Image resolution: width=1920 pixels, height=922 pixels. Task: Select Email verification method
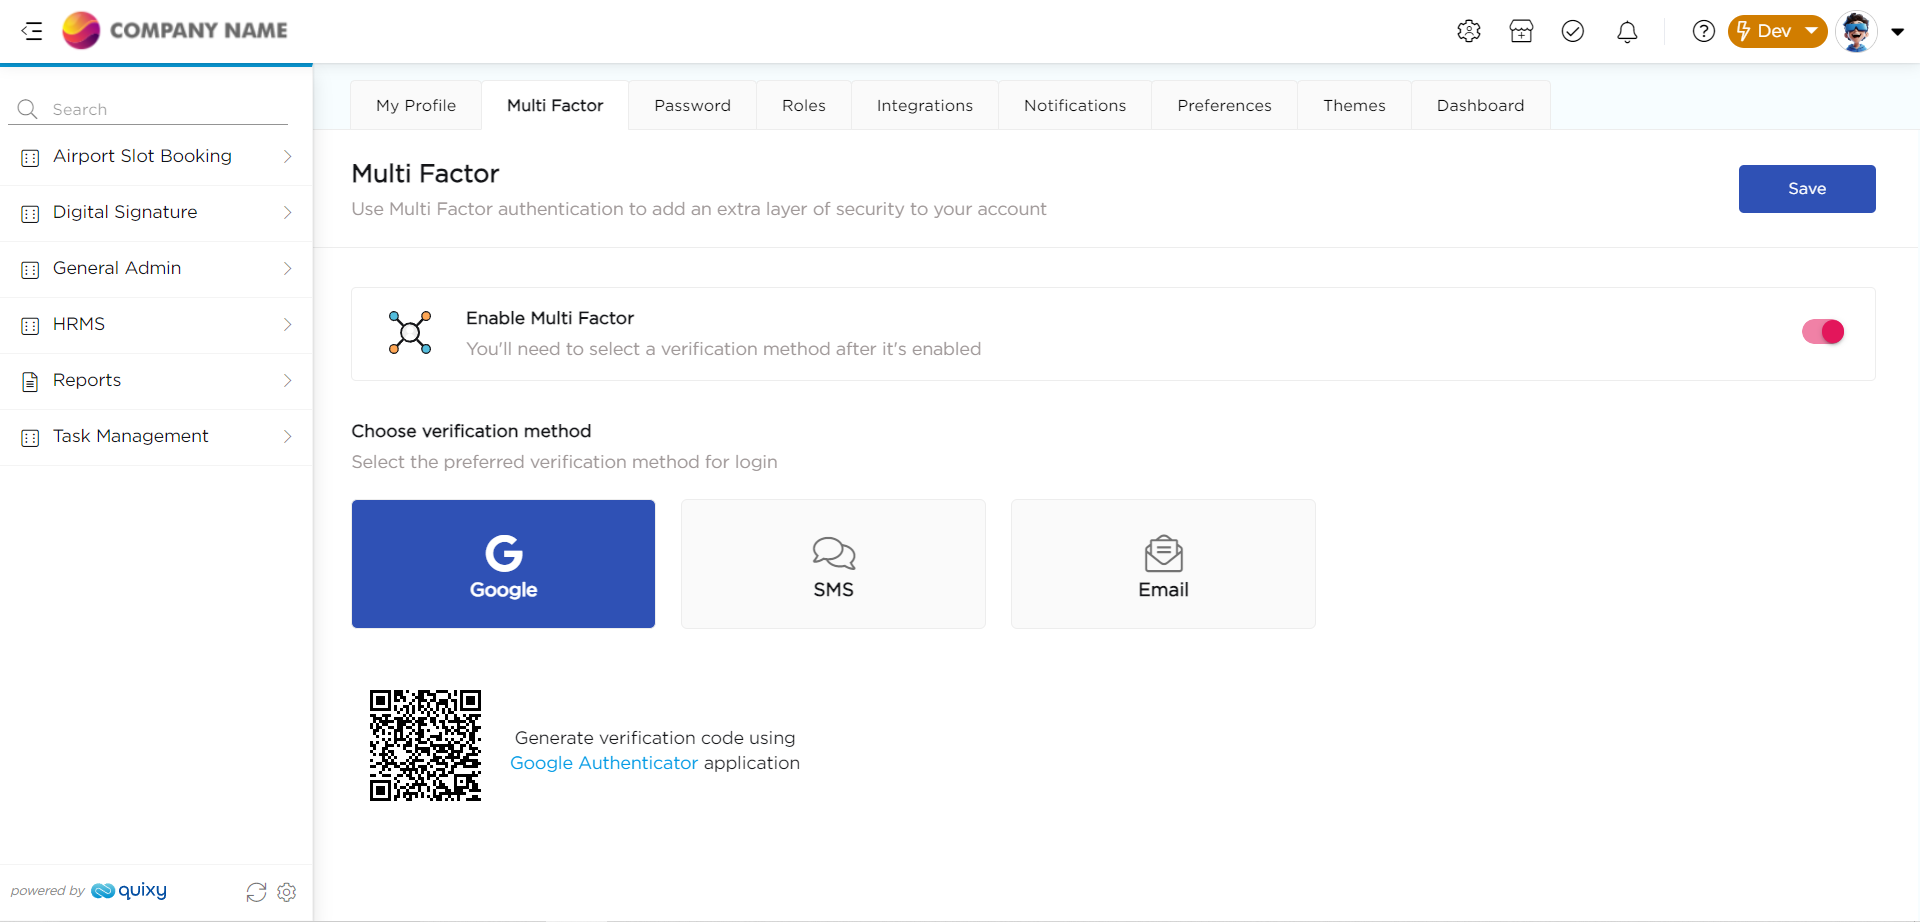tap(1163, 564)
